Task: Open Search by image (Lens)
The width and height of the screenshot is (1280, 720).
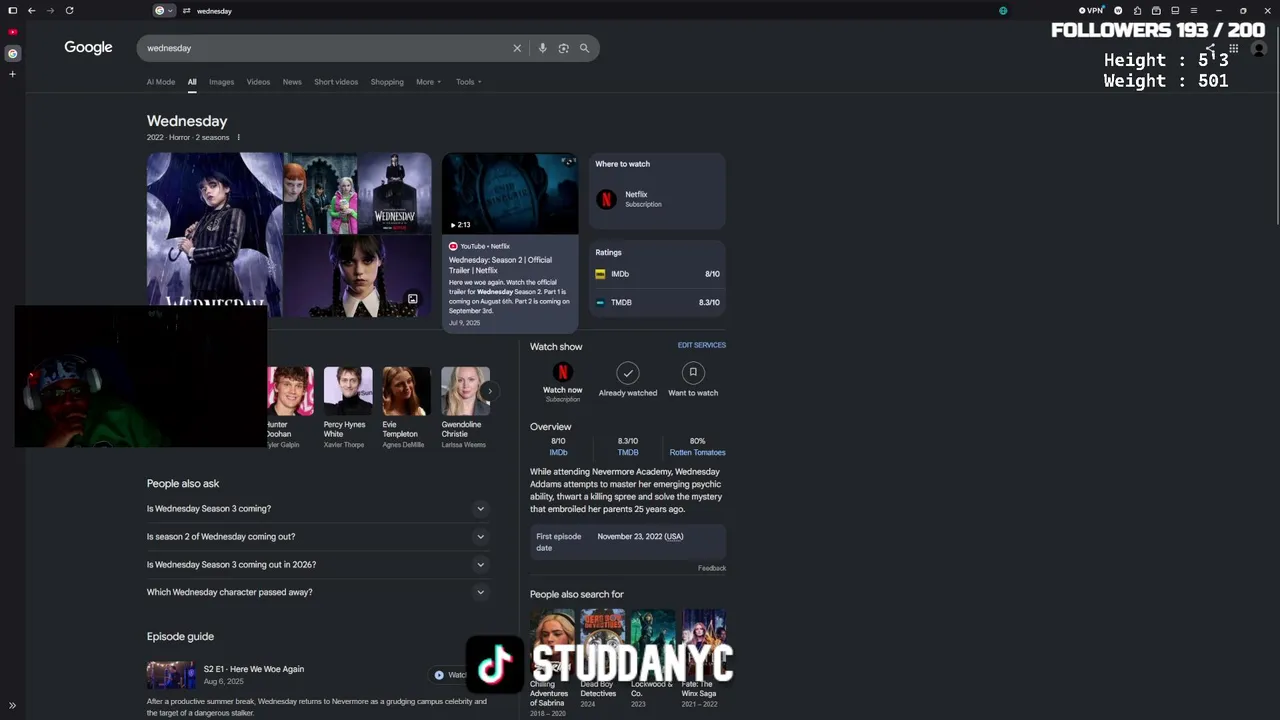Action: pos(563,48)
